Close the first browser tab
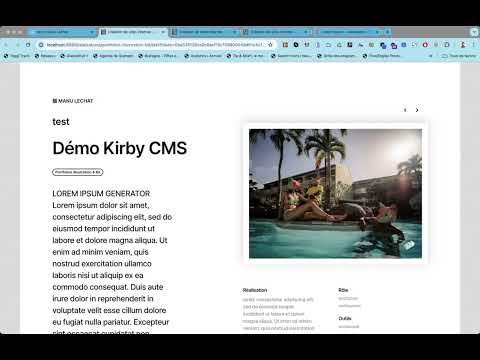This screenshot has width=480, height=360. (x=92, y=32)
